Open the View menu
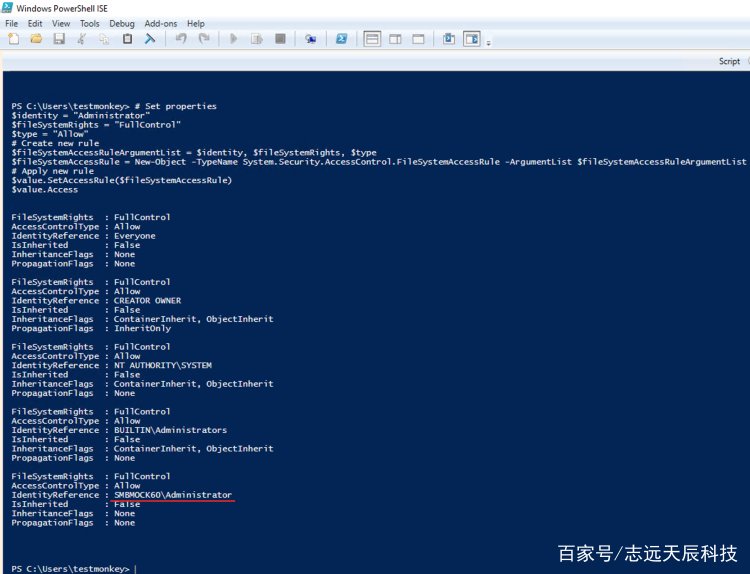 point(61,23)
